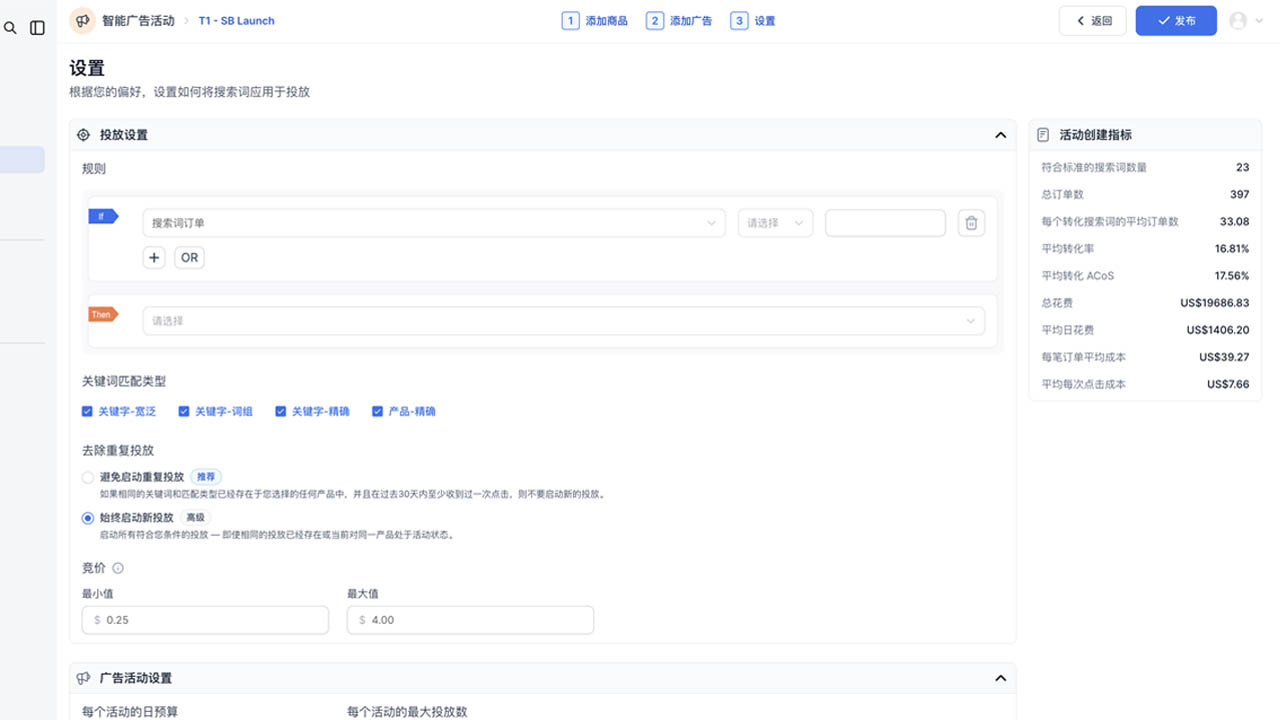The height and width of the screenshot is (720, 1280).
Task: Toggle the sidebar panel icon
Action: tap(37, 28)
